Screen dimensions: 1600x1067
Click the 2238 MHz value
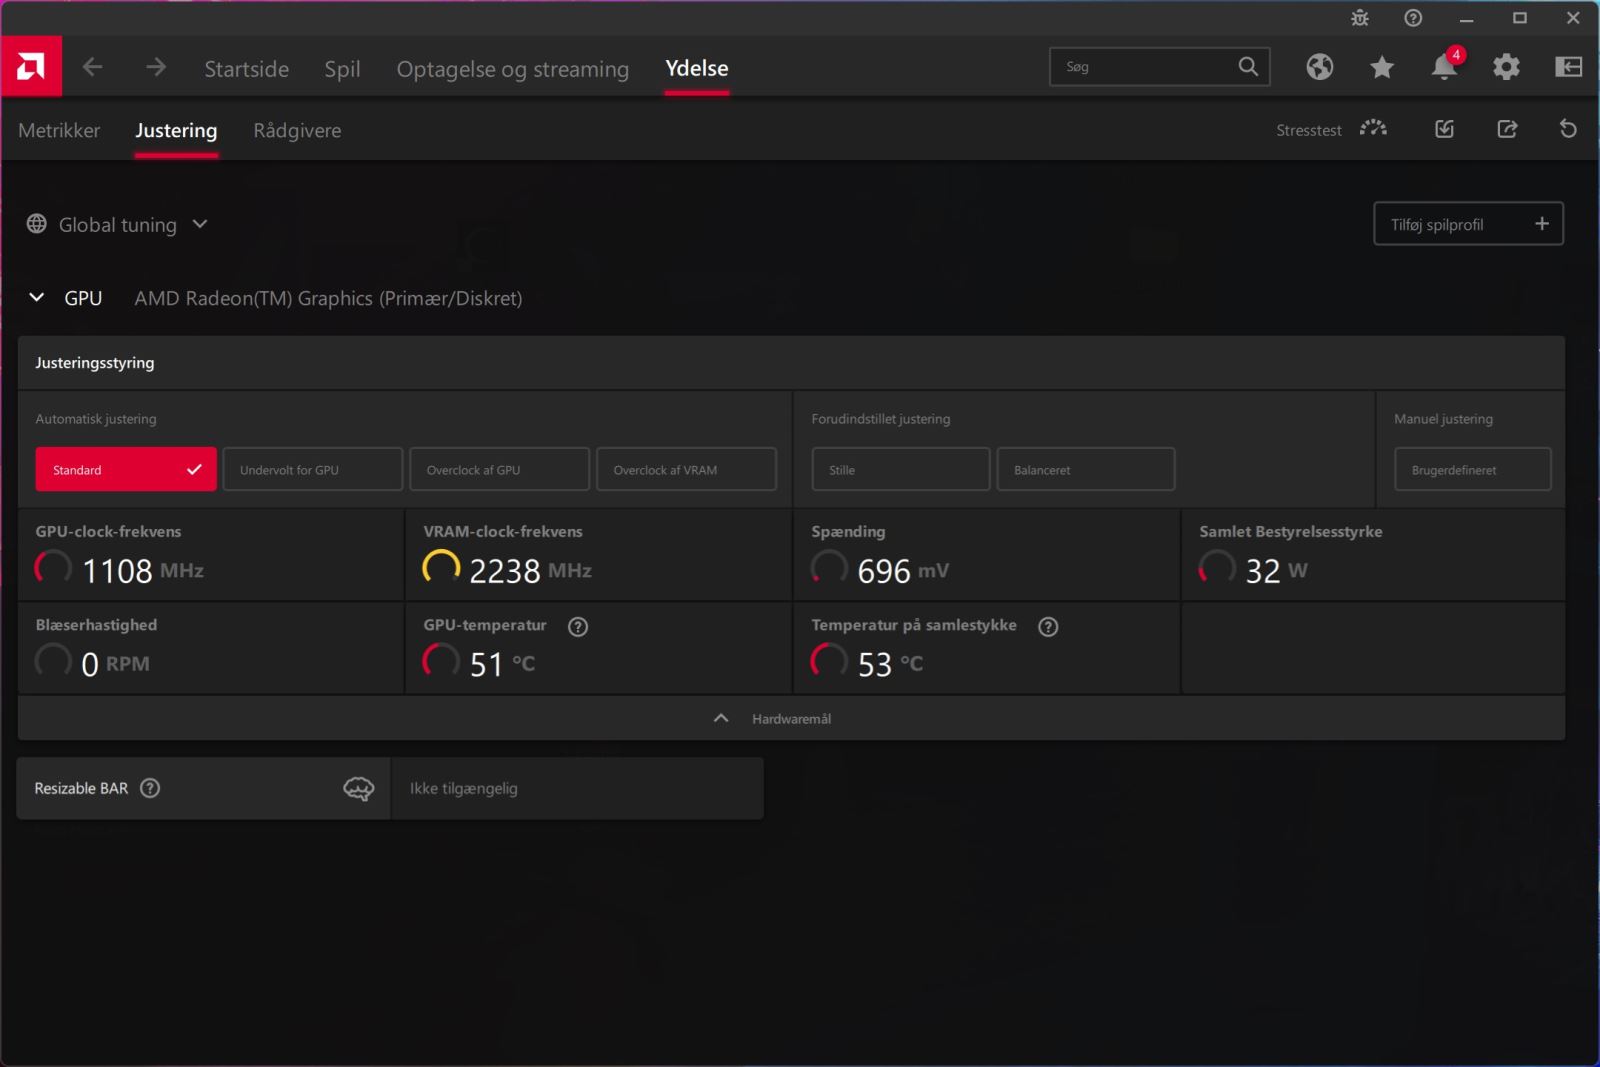pyautogui.click(x=530, y=570)
